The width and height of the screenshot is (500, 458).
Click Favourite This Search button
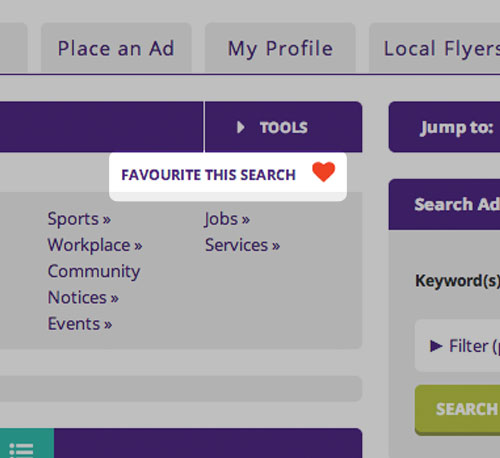click(228, 177)
